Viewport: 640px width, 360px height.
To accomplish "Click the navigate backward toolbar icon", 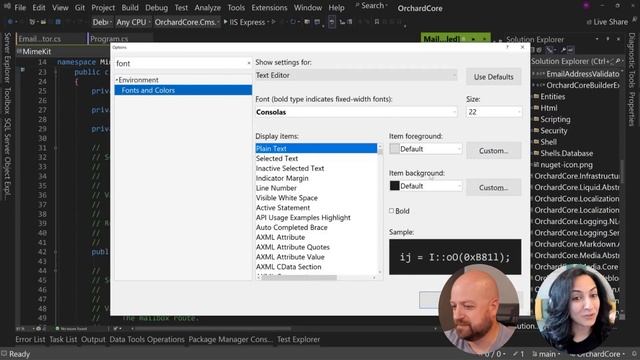I will tap(10, 22).
